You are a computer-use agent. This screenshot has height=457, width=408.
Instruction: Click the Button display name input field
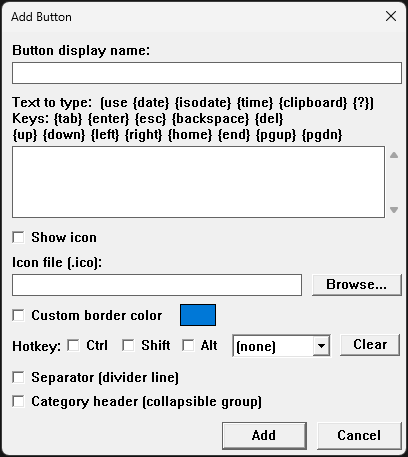pyautogui.click(x=207, y=73)
